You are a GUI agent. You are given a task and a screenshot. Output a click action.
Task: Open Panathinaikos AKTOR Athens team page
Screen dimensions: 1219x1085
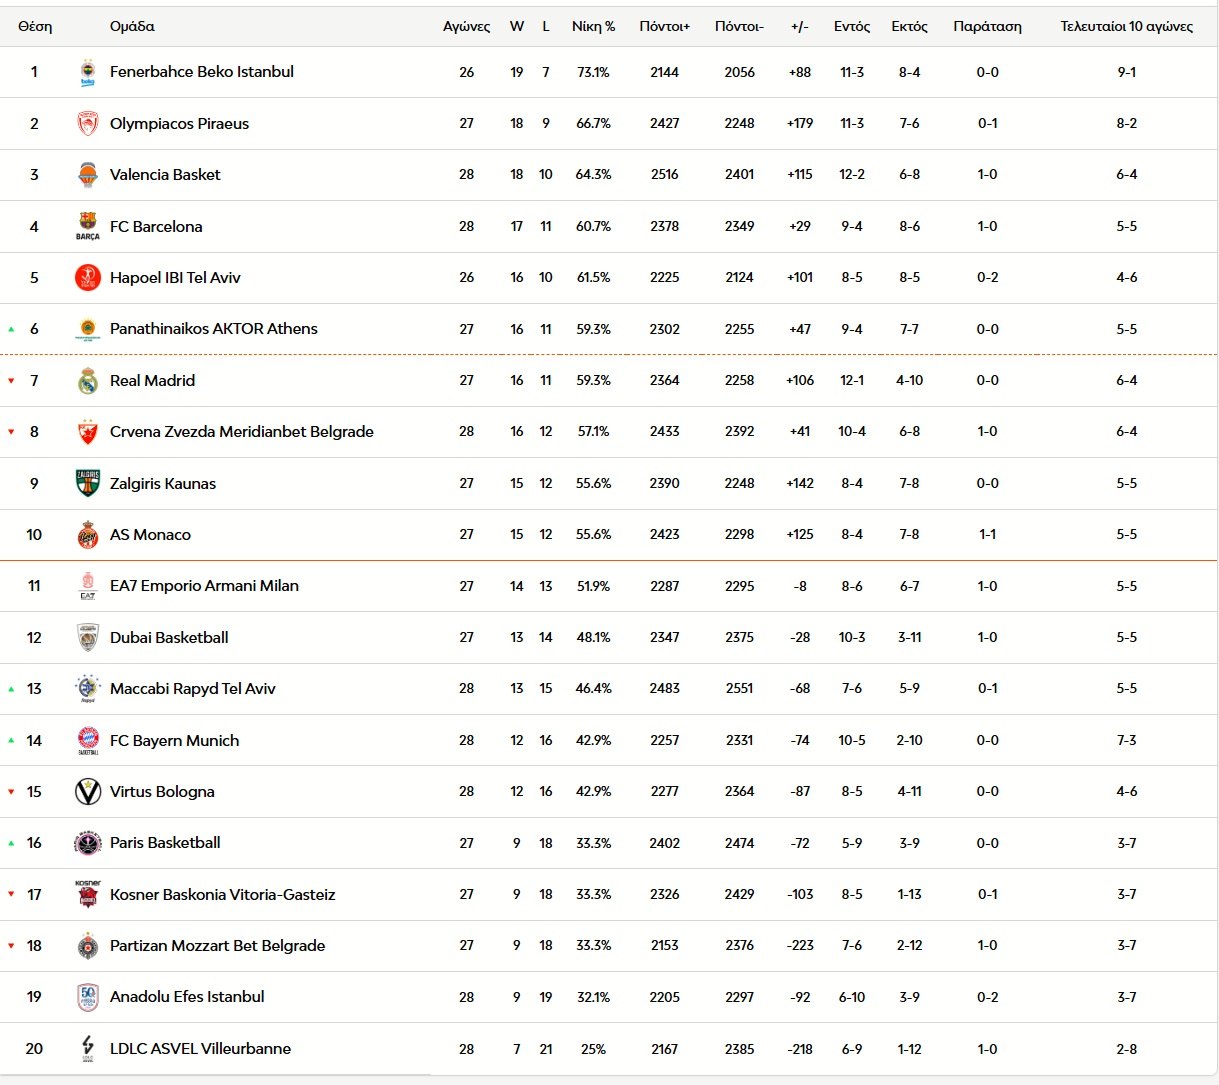coord(213,329)
